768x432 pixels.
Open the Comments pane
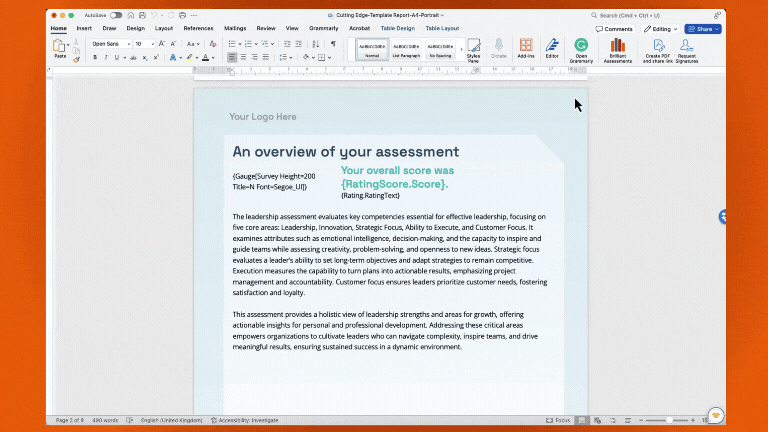614,29
